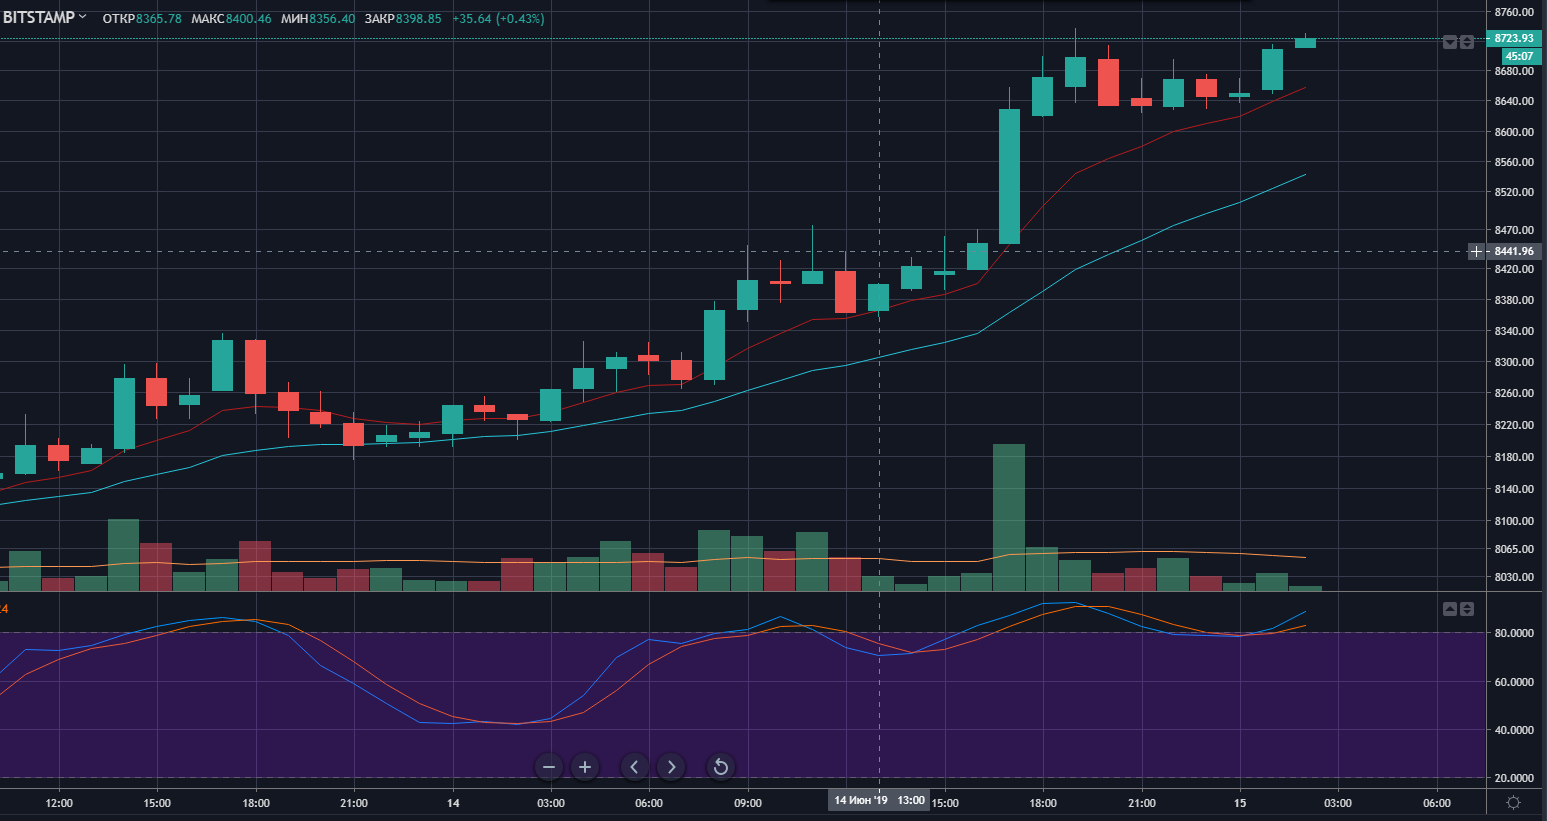Select the ОТКР value 8365.78

pyautogui.click(x=159, y=19)
